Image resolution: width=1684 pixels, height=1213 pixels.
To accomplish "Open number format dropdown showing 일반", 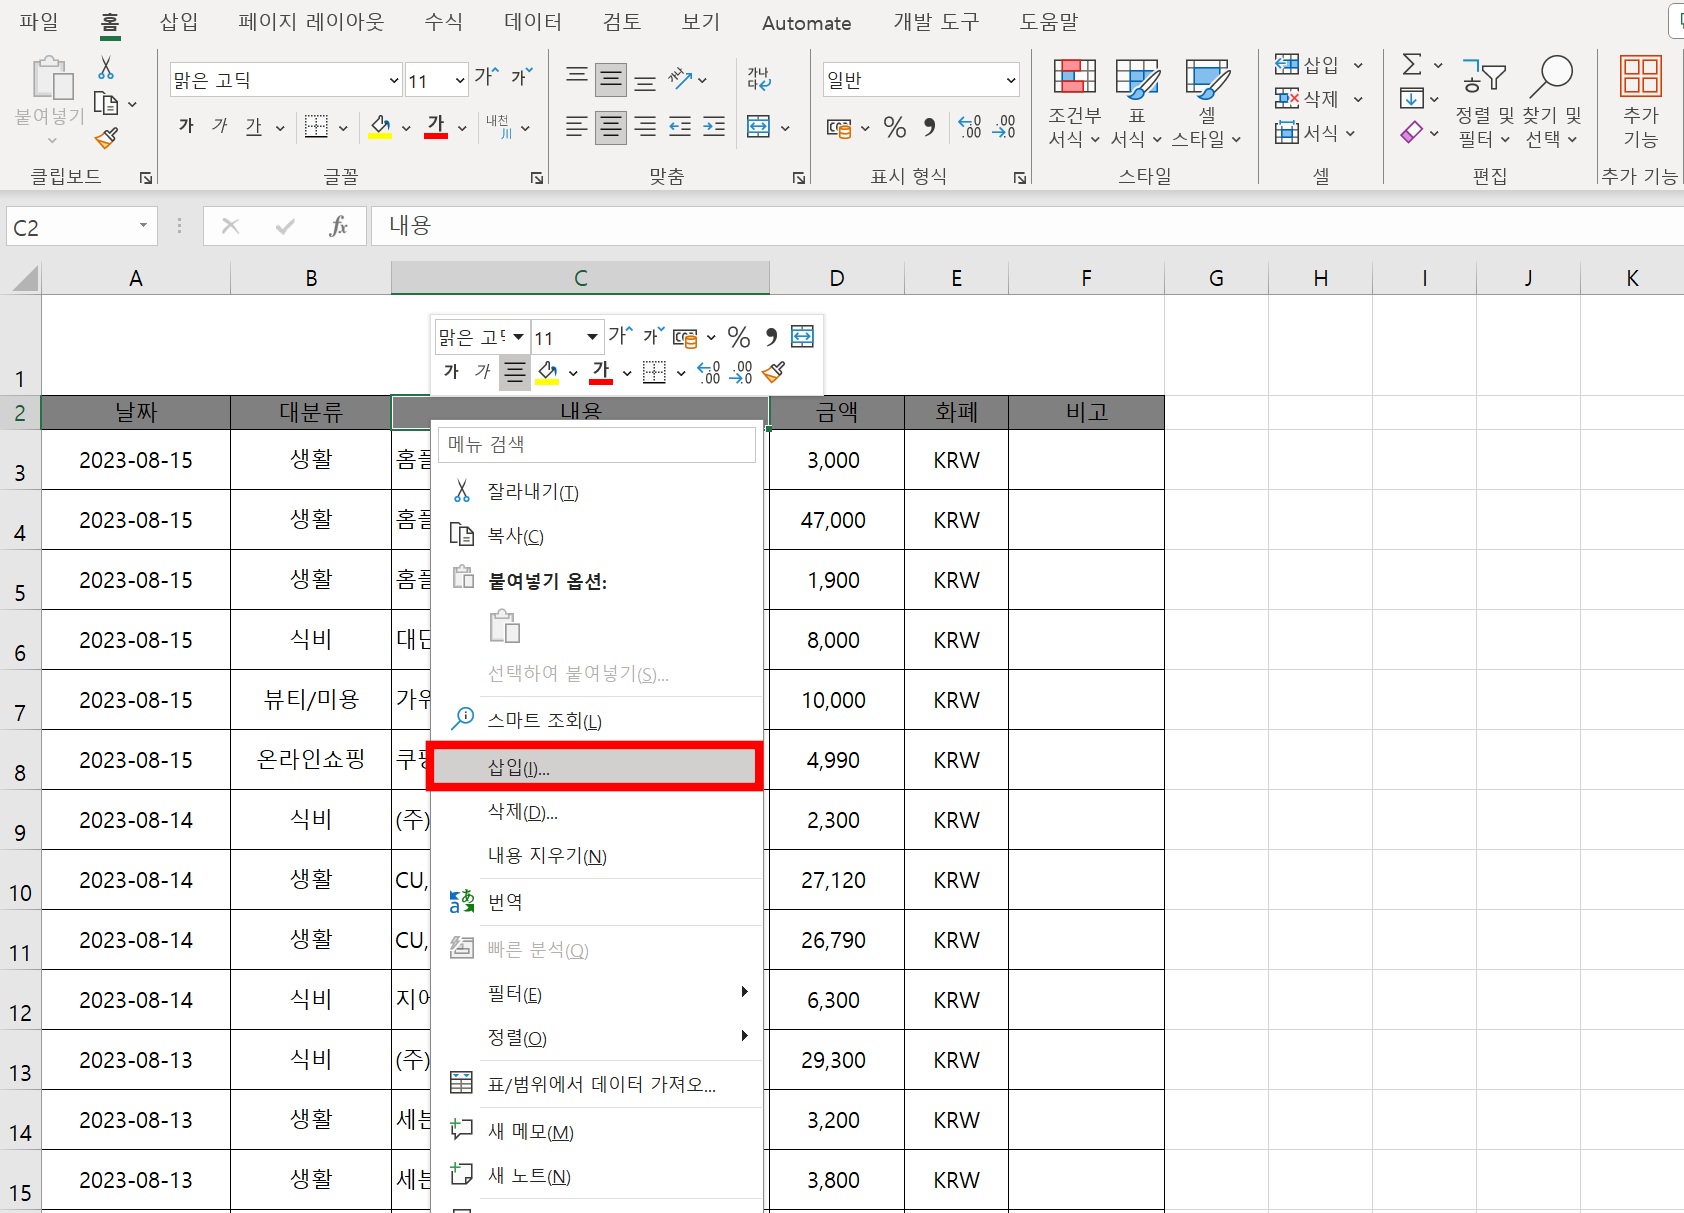I will [1011, 80].
